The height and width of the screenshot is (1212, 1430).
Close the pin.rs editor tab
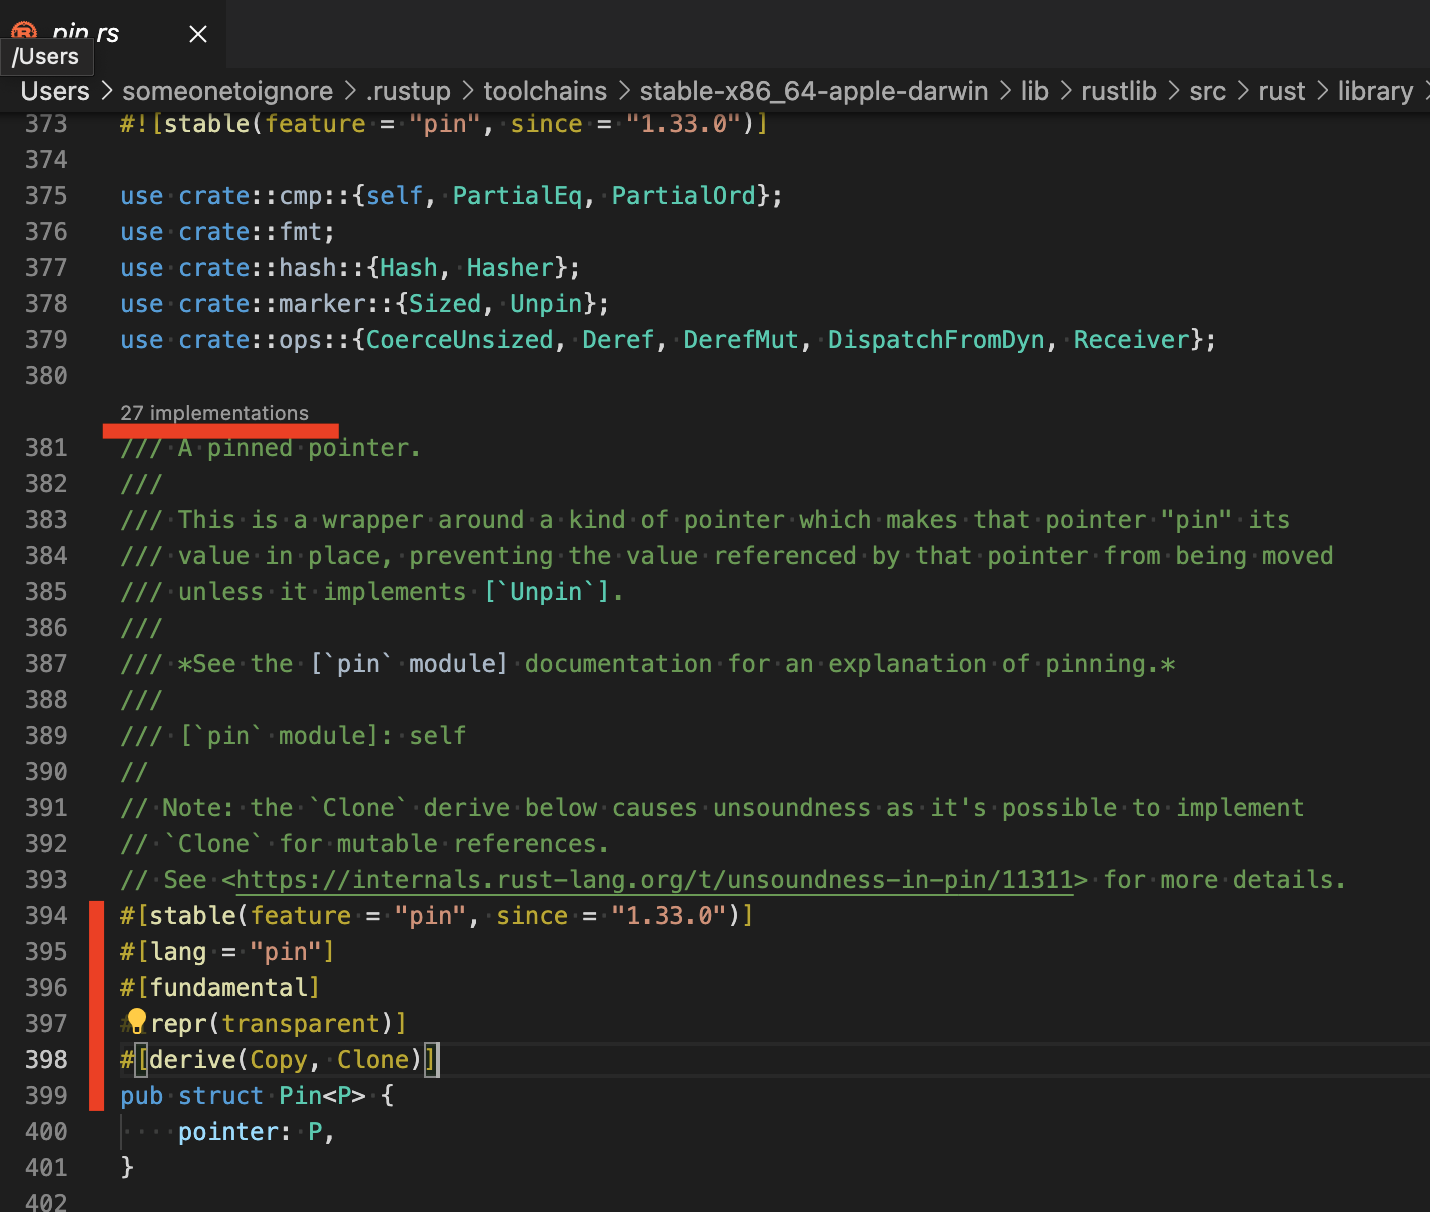198,34
